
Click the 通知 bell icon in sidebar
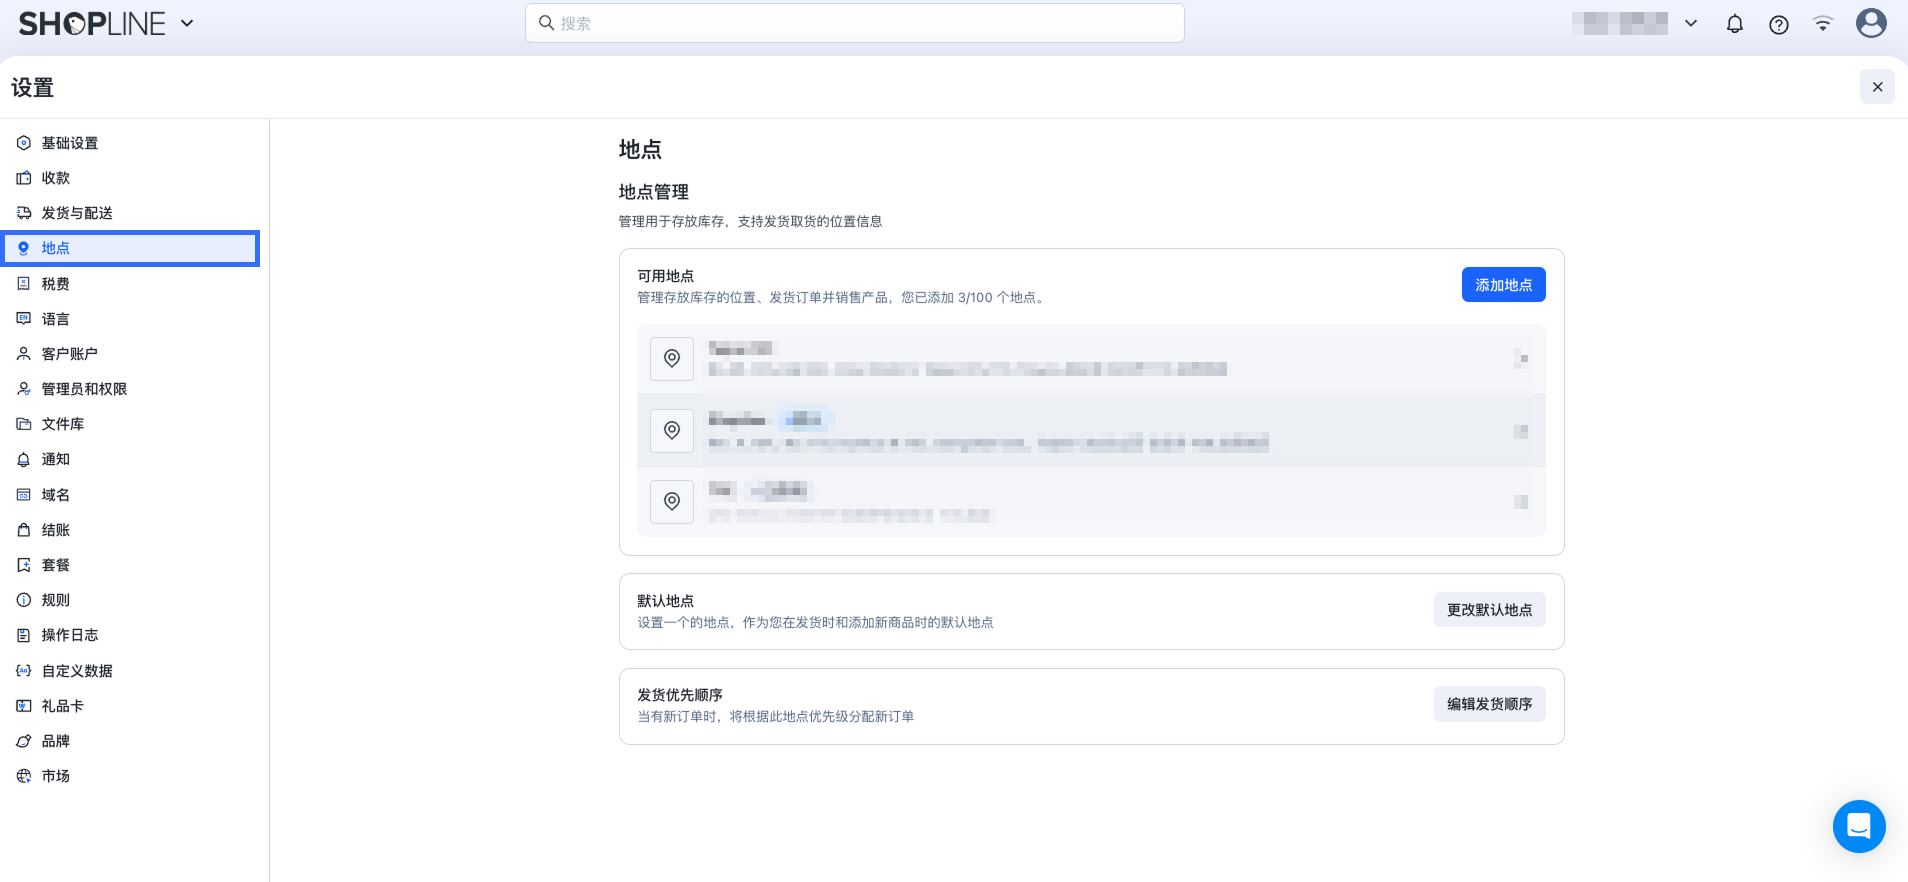[x=24, y=459]
